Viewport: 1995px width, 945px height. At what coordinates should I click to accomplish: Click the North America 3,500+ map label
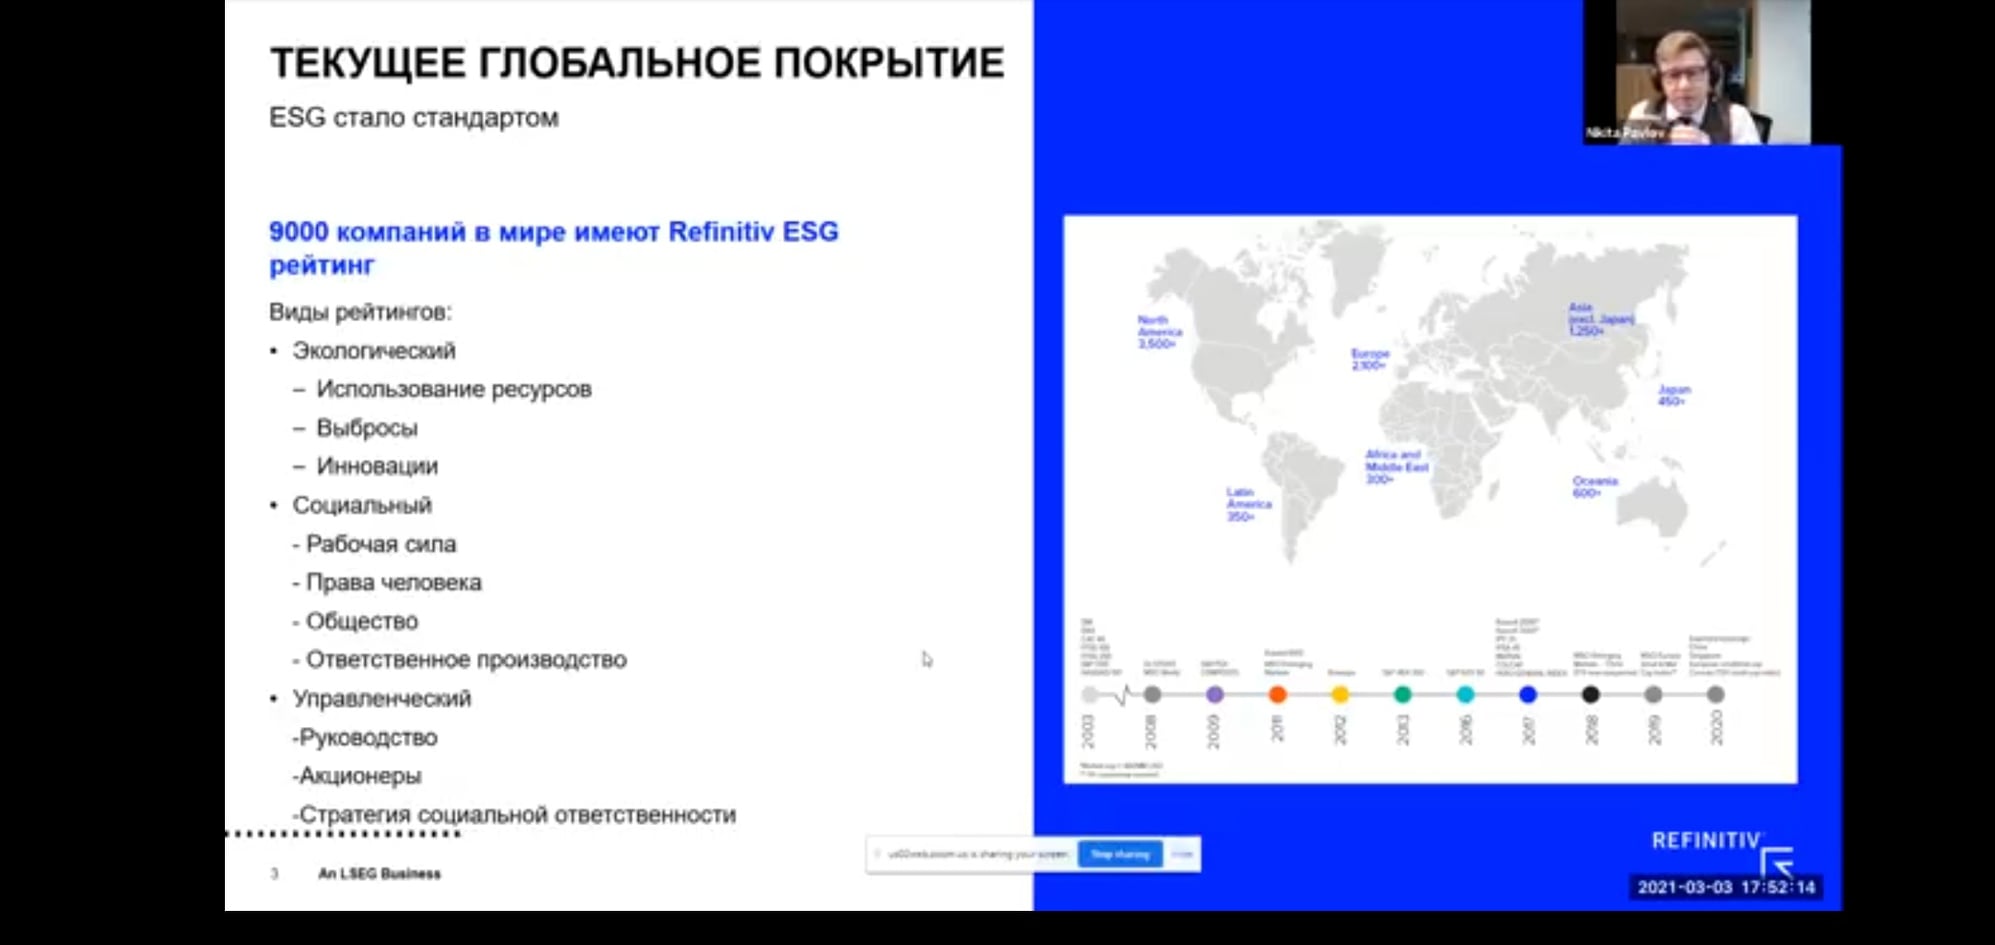tap(1160, 332)
